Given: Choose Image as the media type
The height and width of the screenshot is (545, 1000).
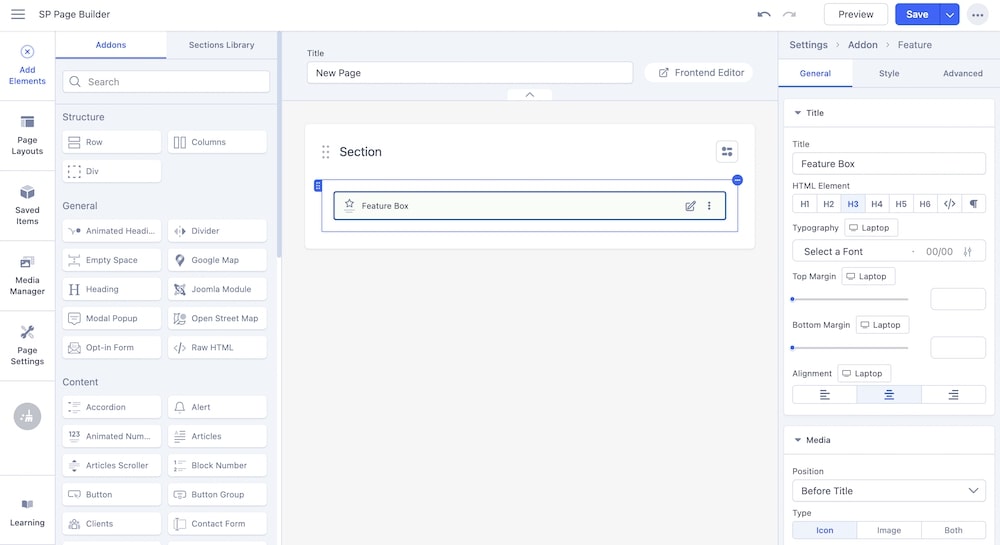Looking at the screenshot, I should click(x=889, y=531).
